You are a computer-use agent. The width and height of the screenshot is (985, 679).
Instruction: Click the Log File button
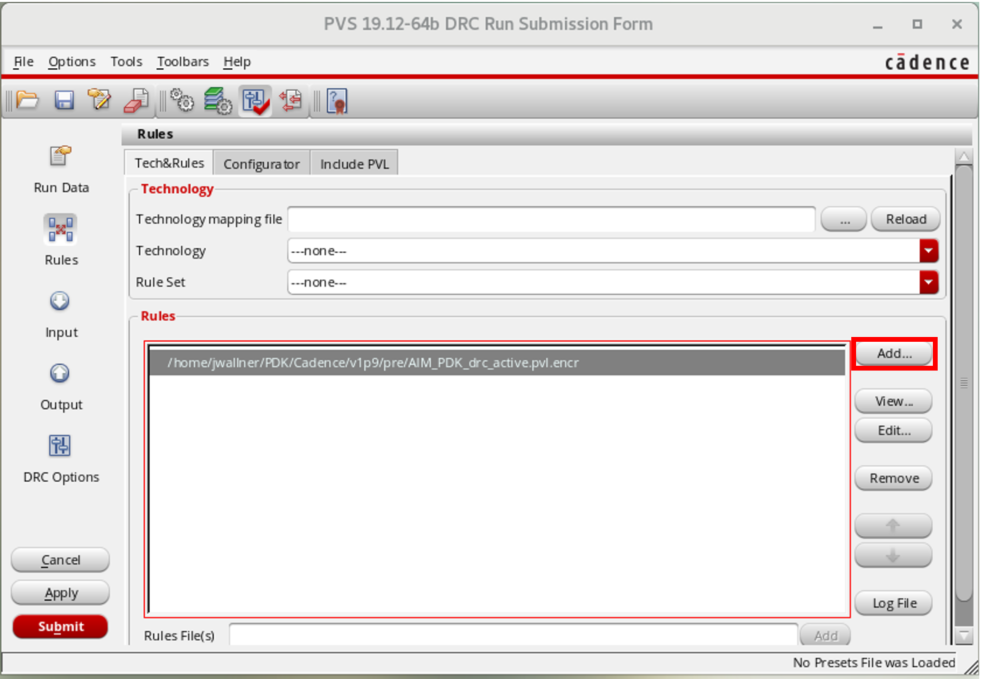point(893,604)
